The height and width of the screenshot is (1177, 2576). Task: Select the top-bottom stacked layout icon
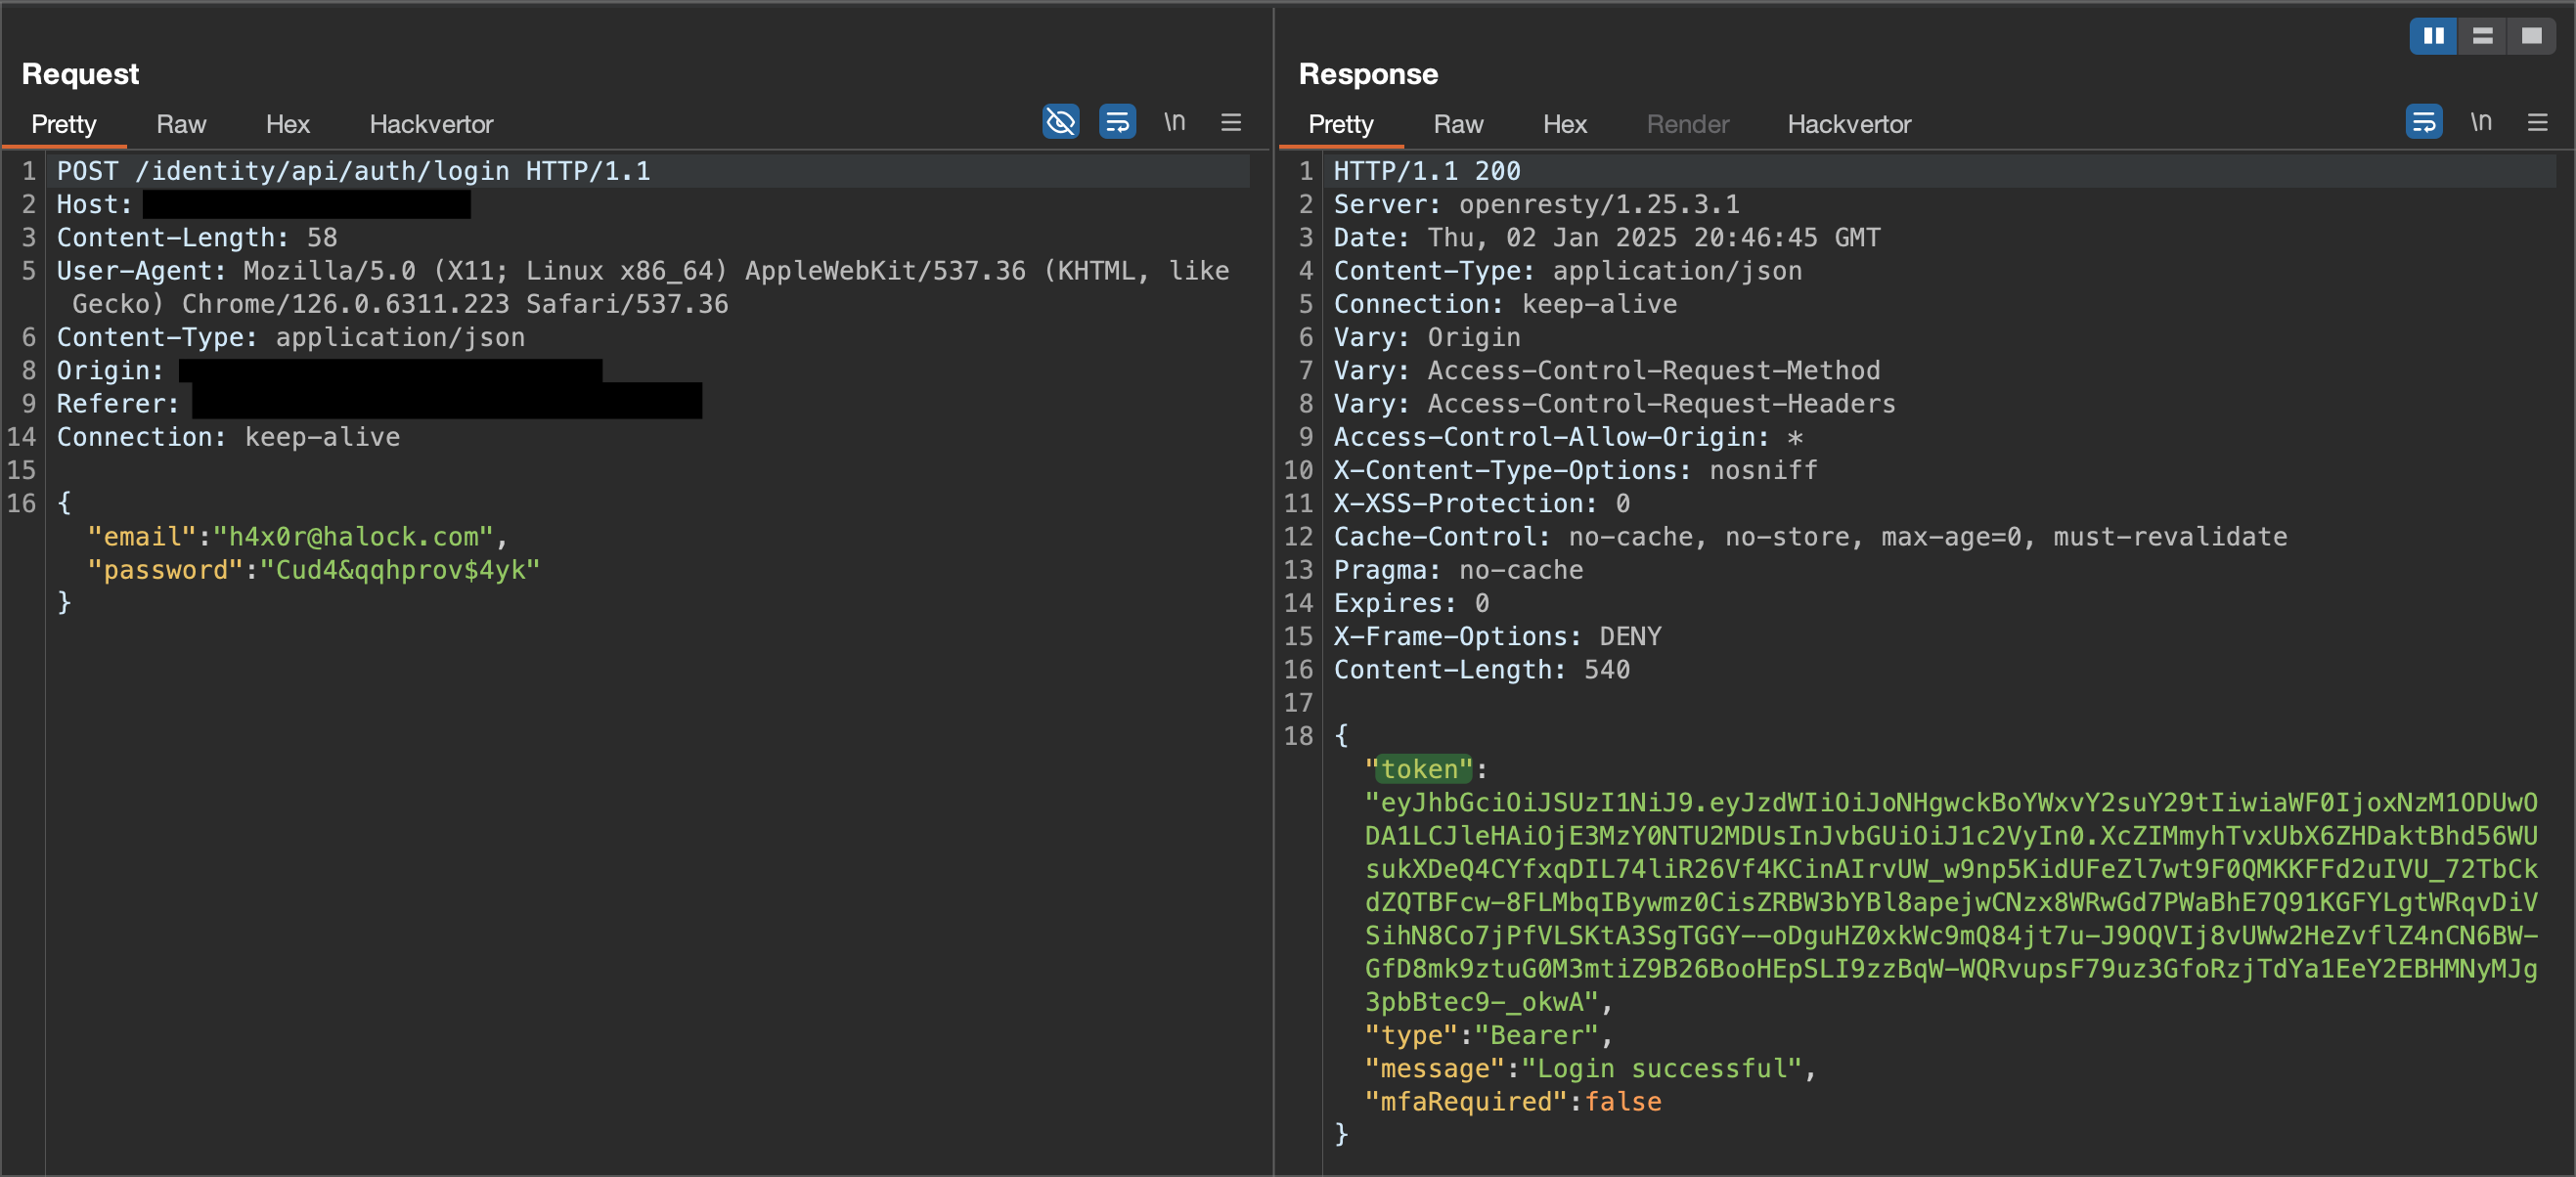point(2482,36)
